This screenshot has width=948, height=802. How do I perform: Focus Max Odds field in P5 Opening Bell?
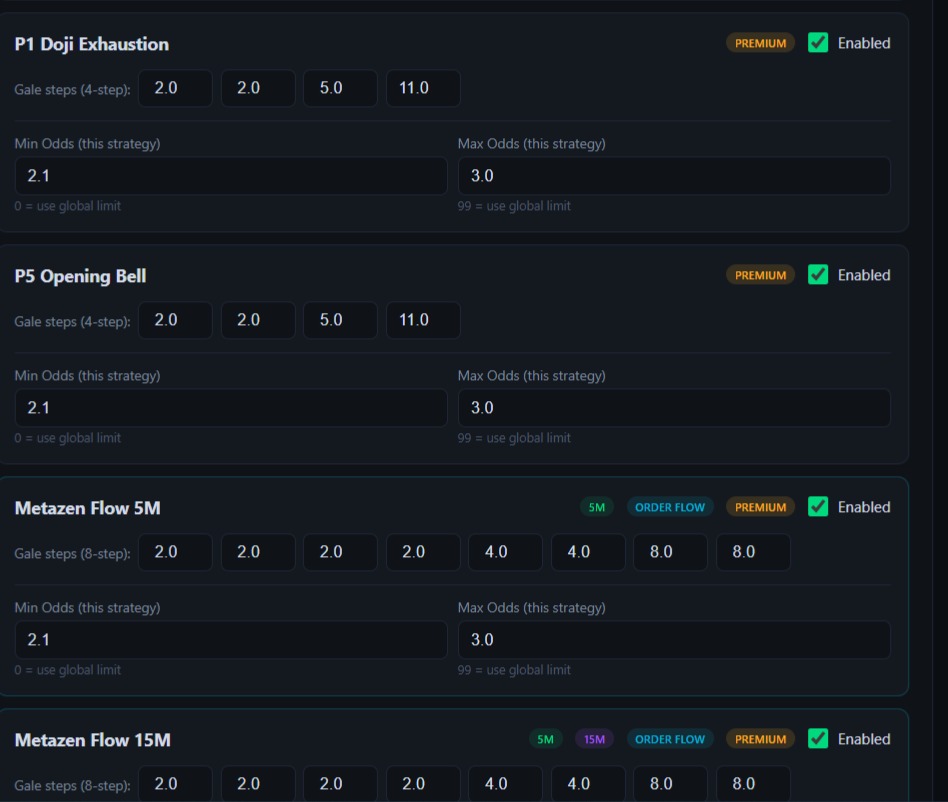click(674, 408)
